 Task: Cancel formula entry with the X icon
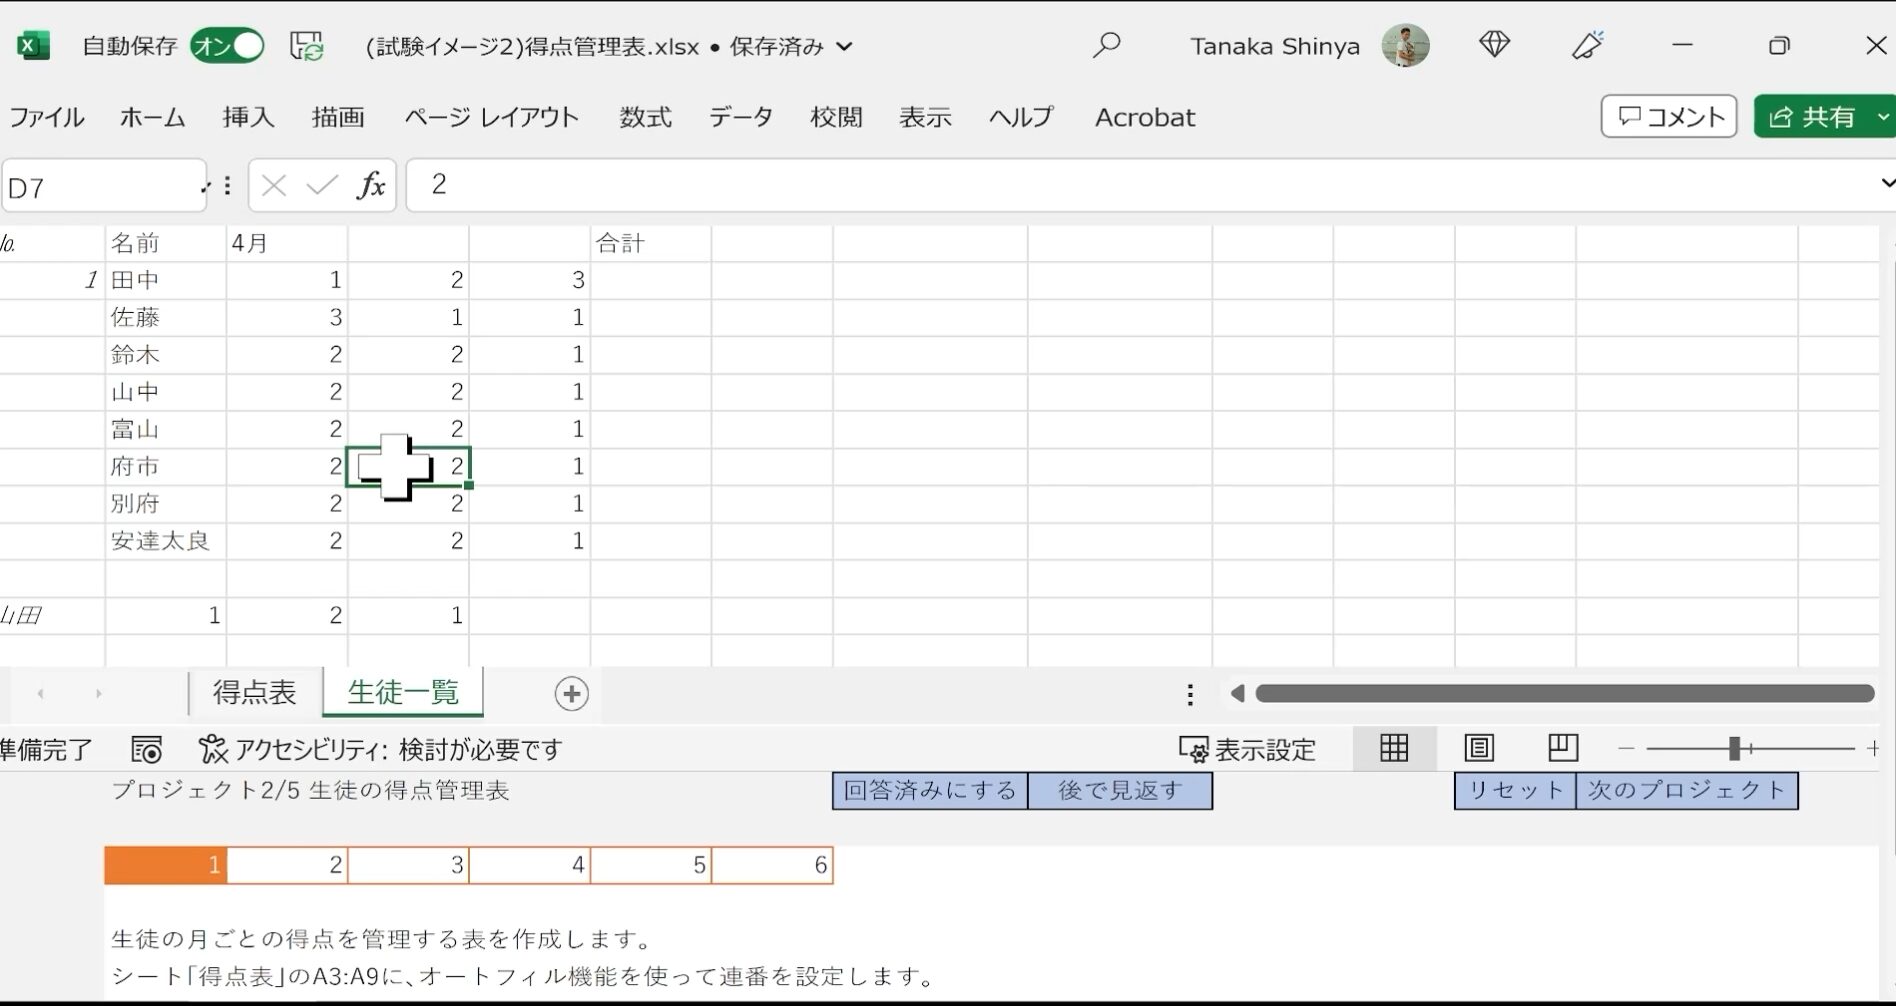(273, 185)
